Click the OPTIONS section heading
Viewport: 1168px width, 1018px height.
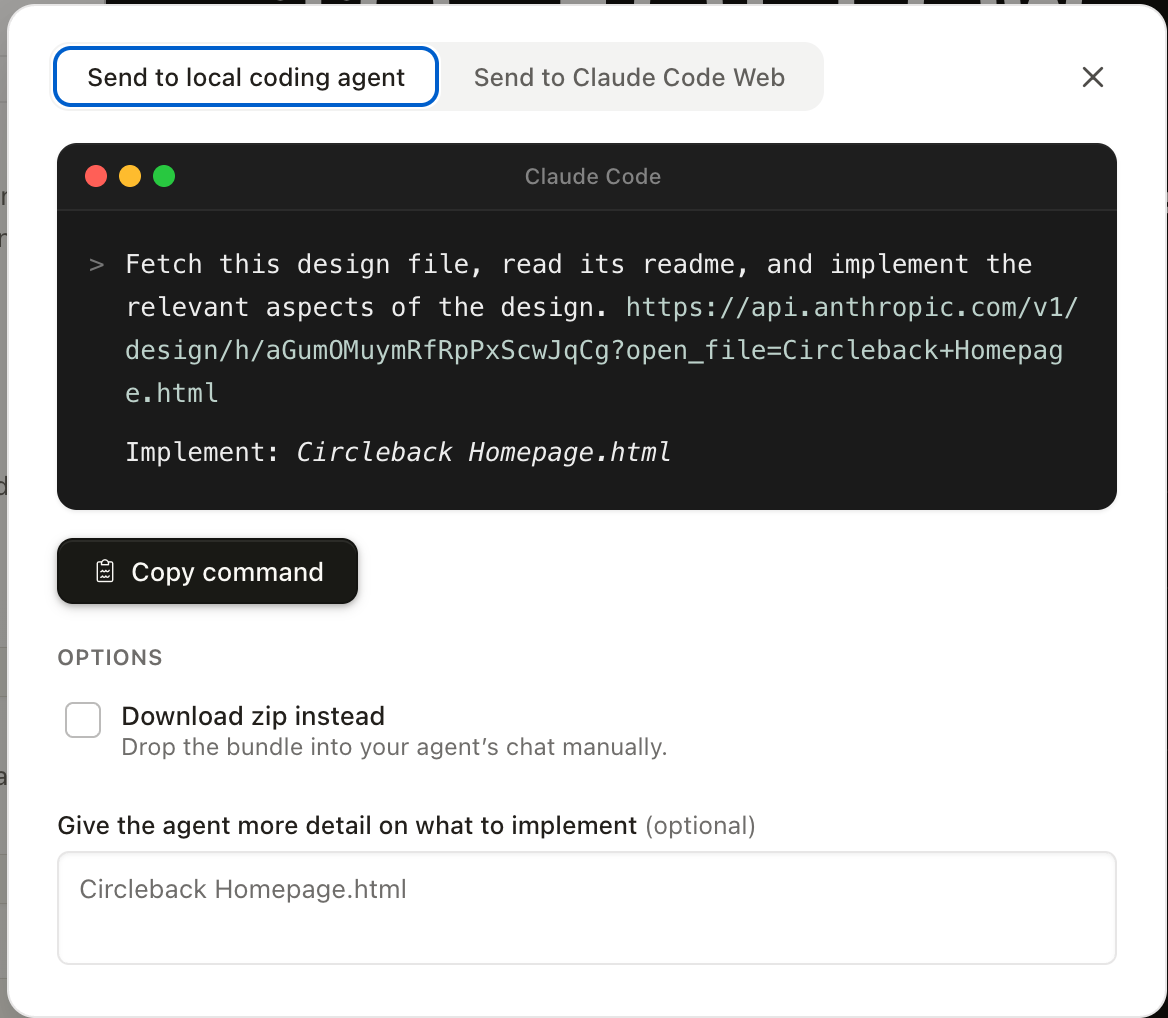pyautogui.click(x=110, y=658)
